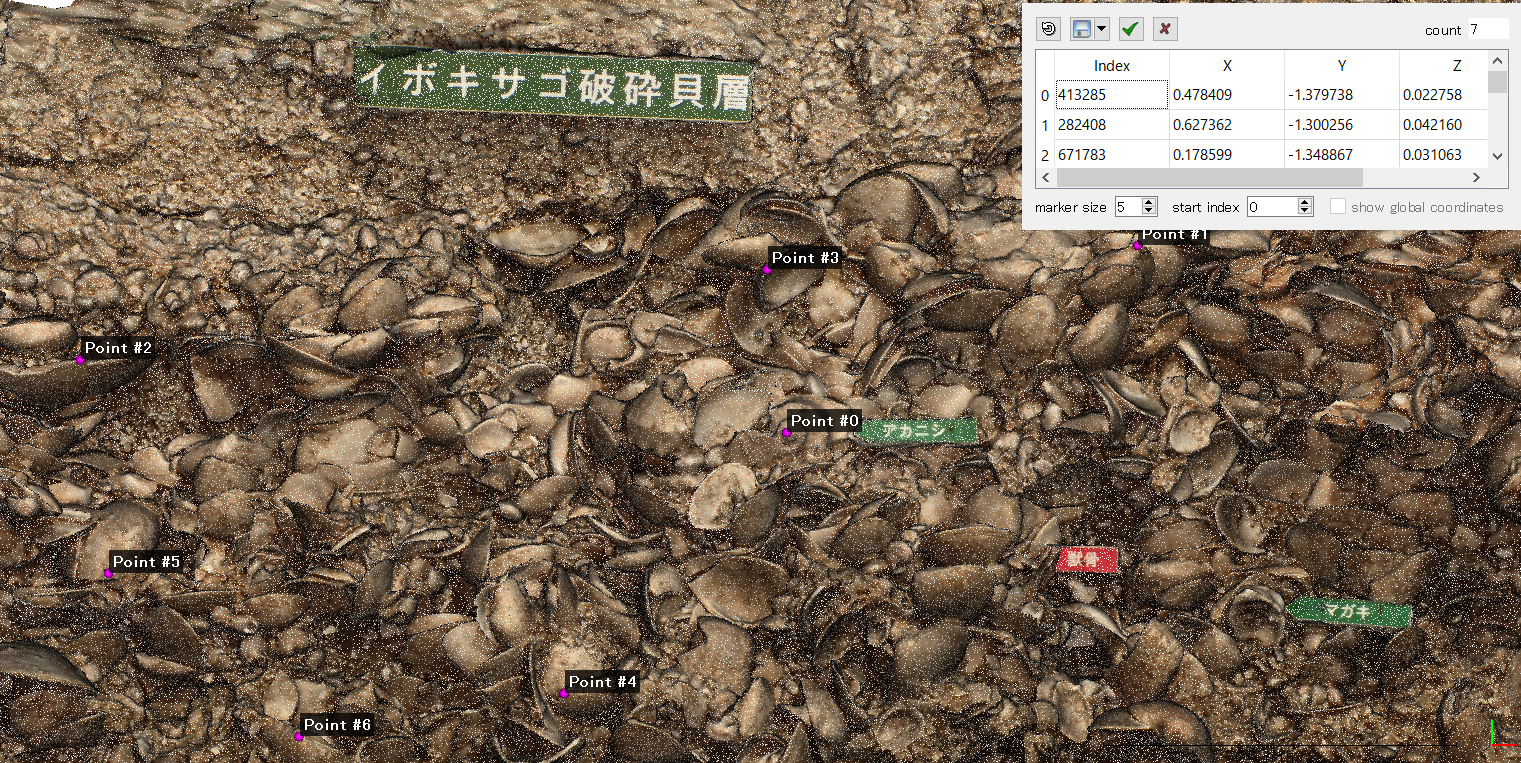Click the count value field
This screenshot has height=763, width=1521.
pos(1487,30)
